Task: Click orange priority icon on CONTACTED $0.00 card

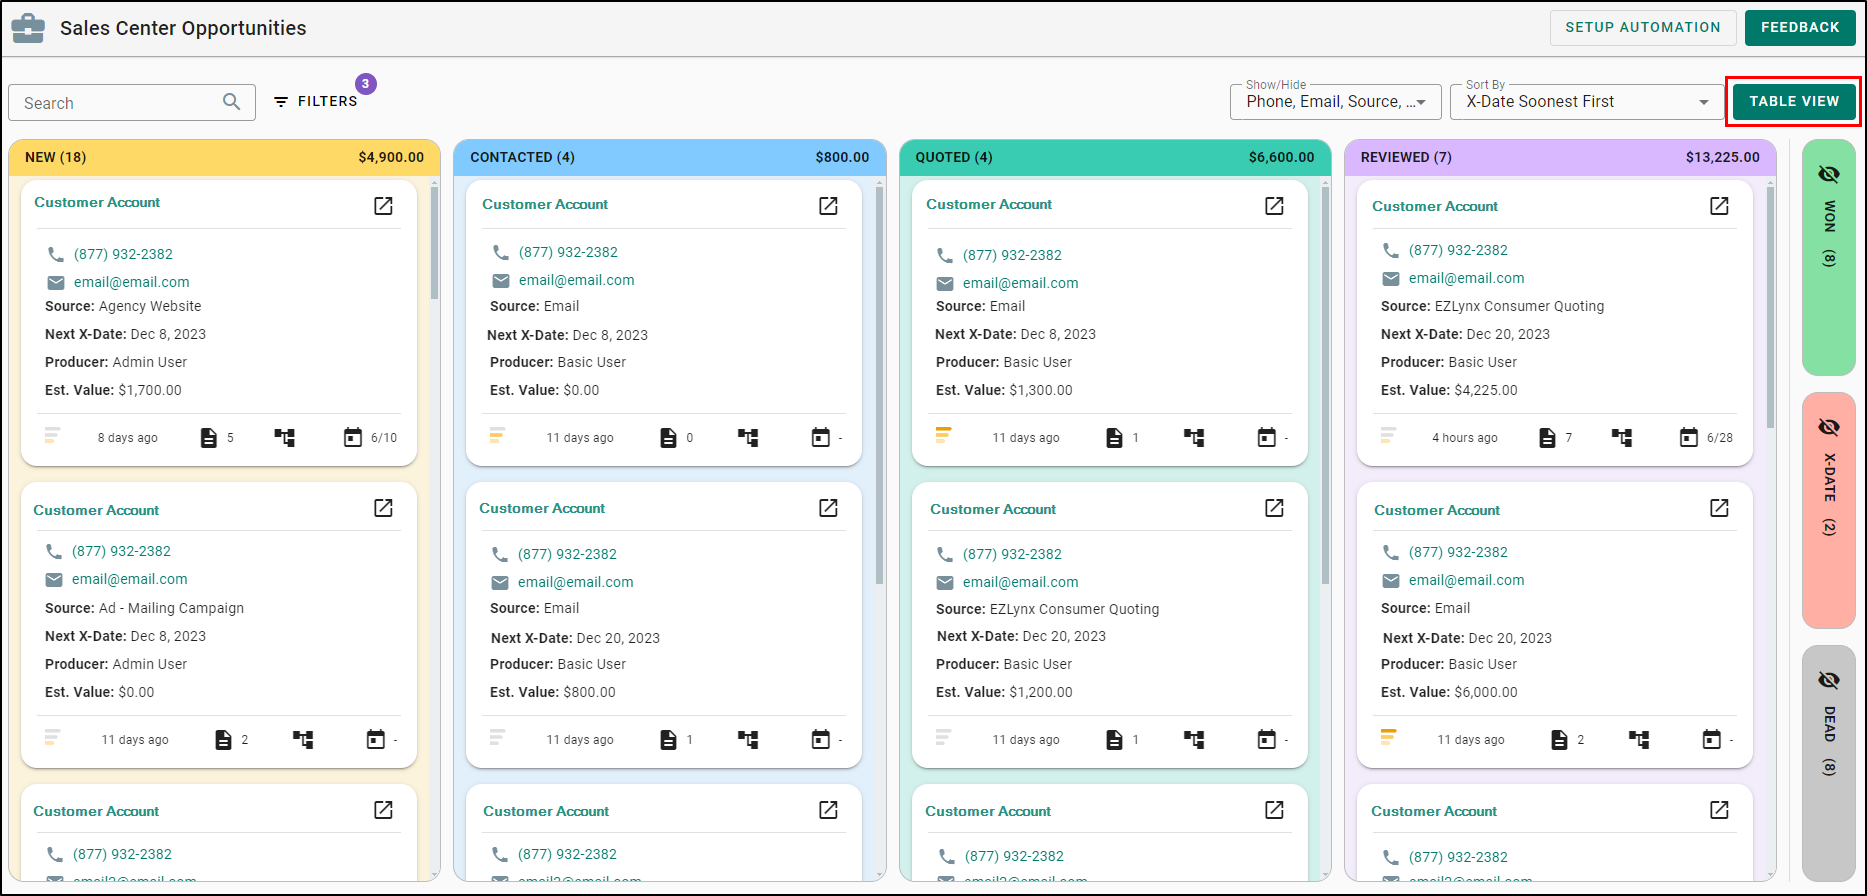Action: click(x=497, y=435)
